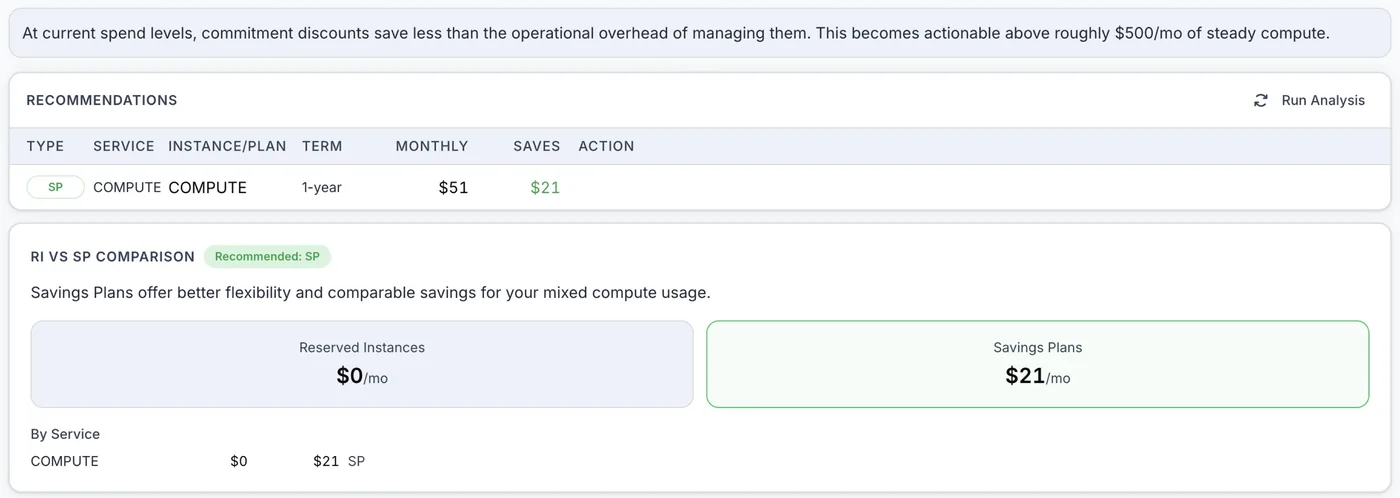This screenshot has width=1400, height=498.
Task: Click the green $21 saves value in table
Action: coord(545,187)
